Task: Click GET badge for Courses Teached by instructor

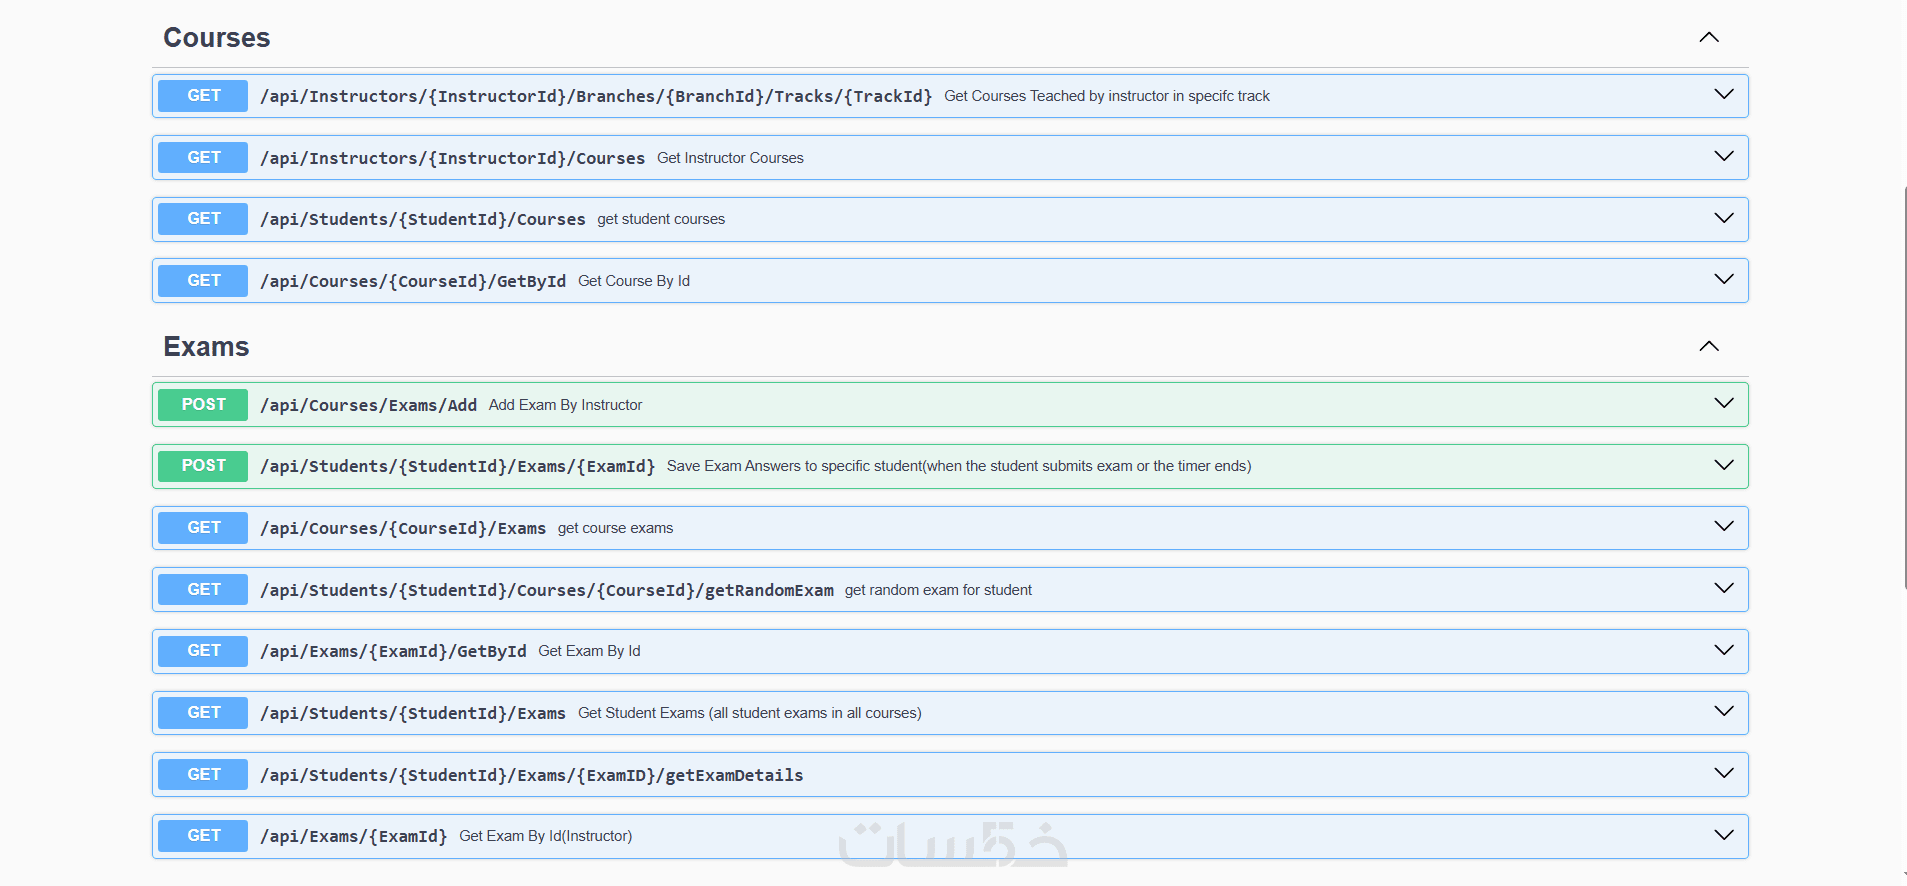Action: pyautogui.click(x=203, y=96)
